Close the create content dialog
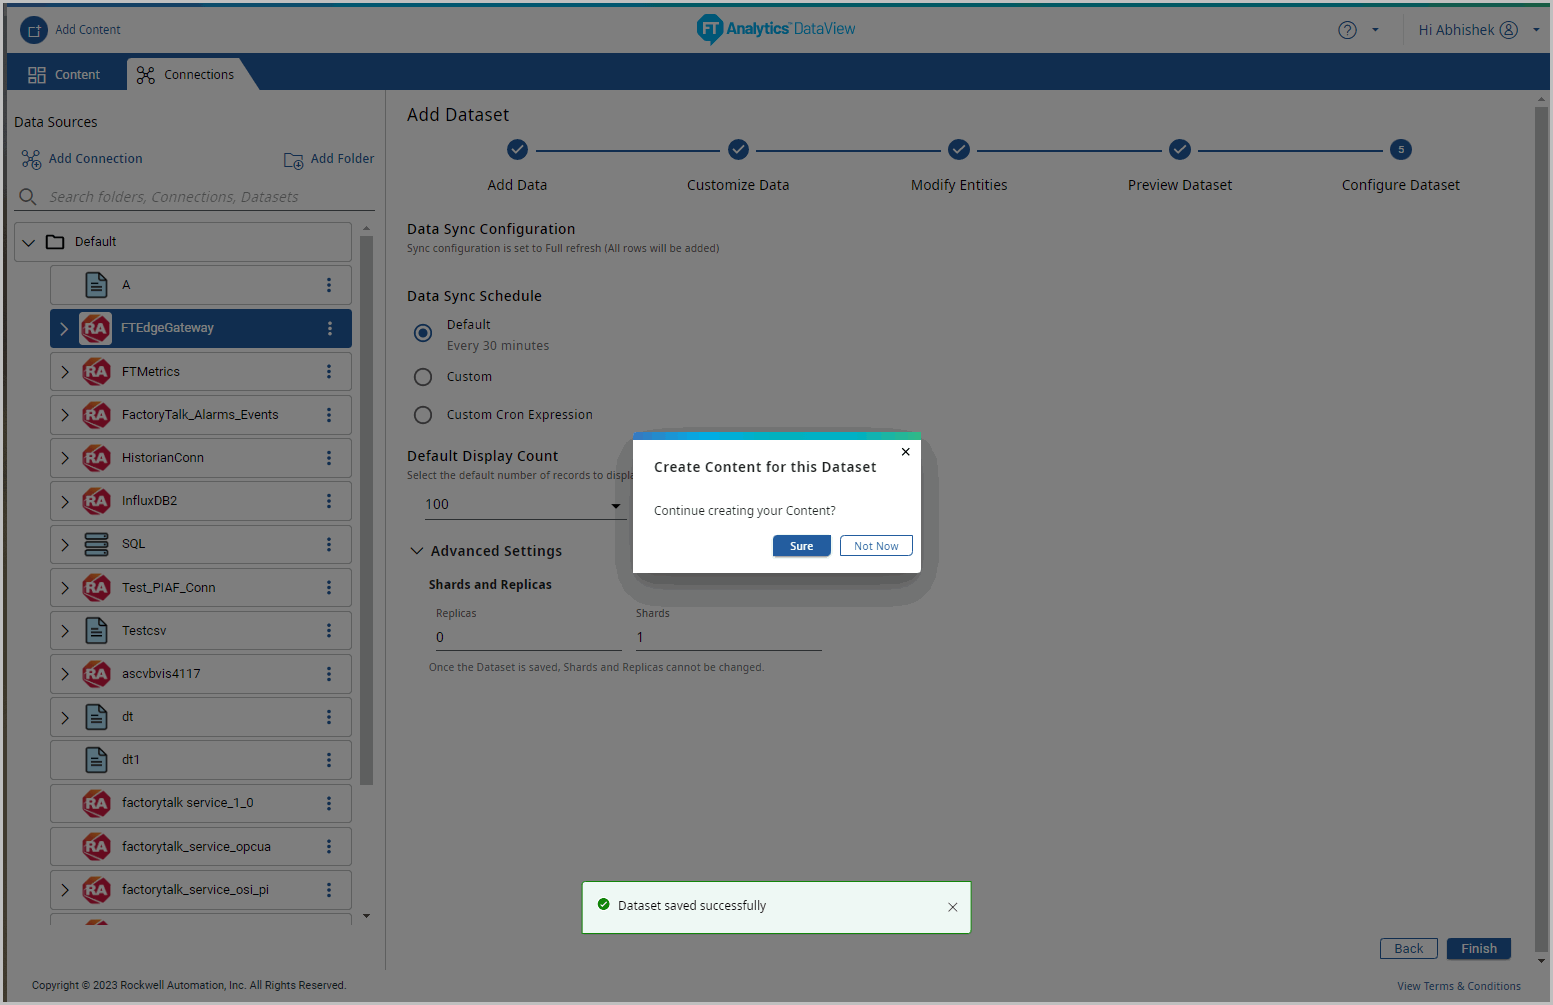The width and height of the screenshot is (1553, 1005). tap(905, 452)
